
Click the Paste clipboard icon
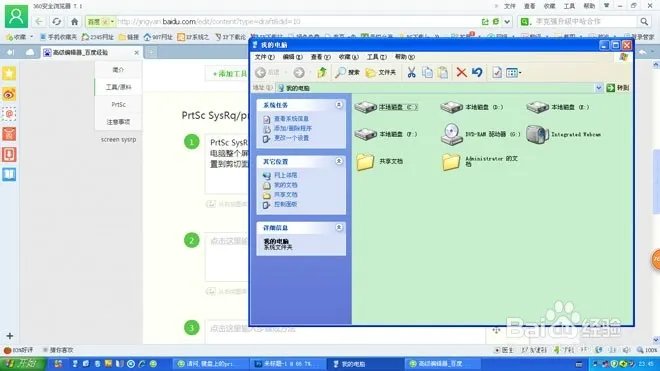(442, 72)
